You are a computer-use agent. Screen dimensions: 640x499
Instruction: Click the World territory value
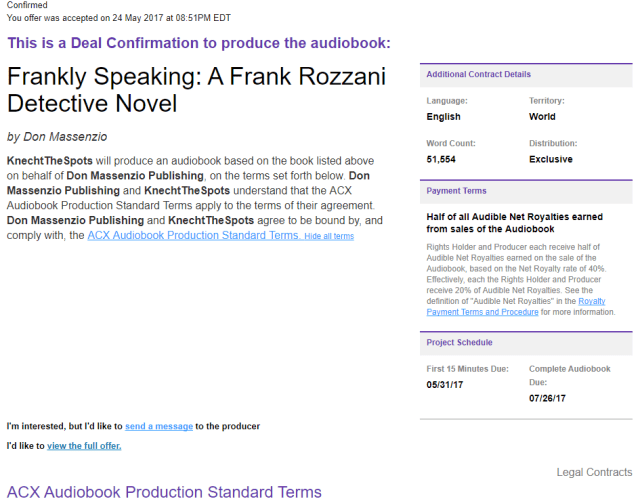(x=543, y=117)
